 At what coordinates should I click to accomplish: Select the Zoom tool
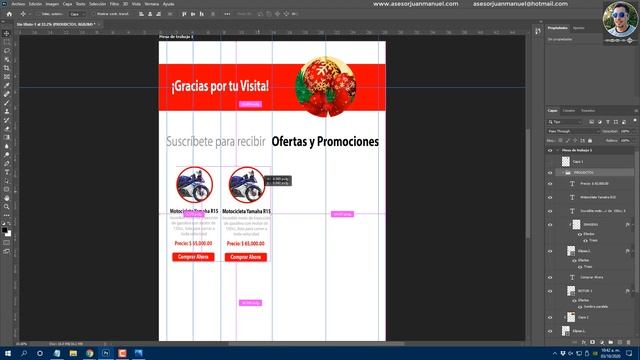tap(7, 207)
